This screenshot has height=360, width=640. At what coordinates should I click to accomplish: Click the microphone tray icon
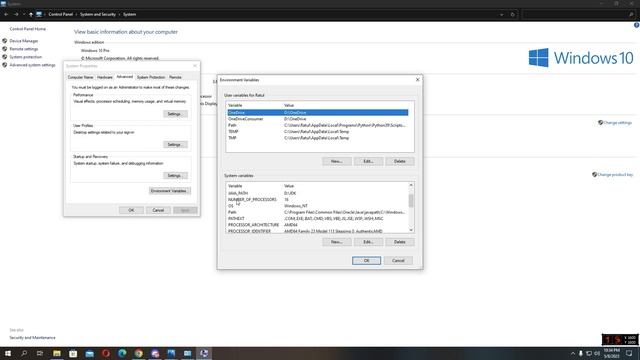tap(580, 353)
